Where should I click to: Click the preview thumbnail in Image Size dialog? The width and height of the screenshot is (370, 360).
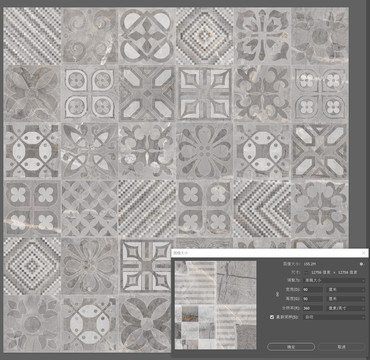pyautogui.click(x=216, y=305)
